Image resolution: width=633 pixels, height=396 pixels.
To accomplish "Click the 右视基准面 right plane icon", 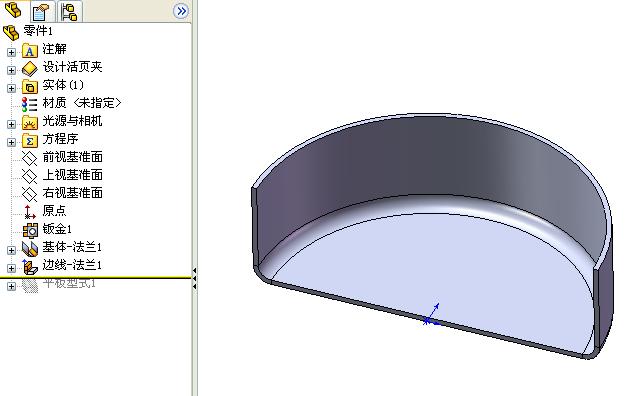I will pos(29,194).
